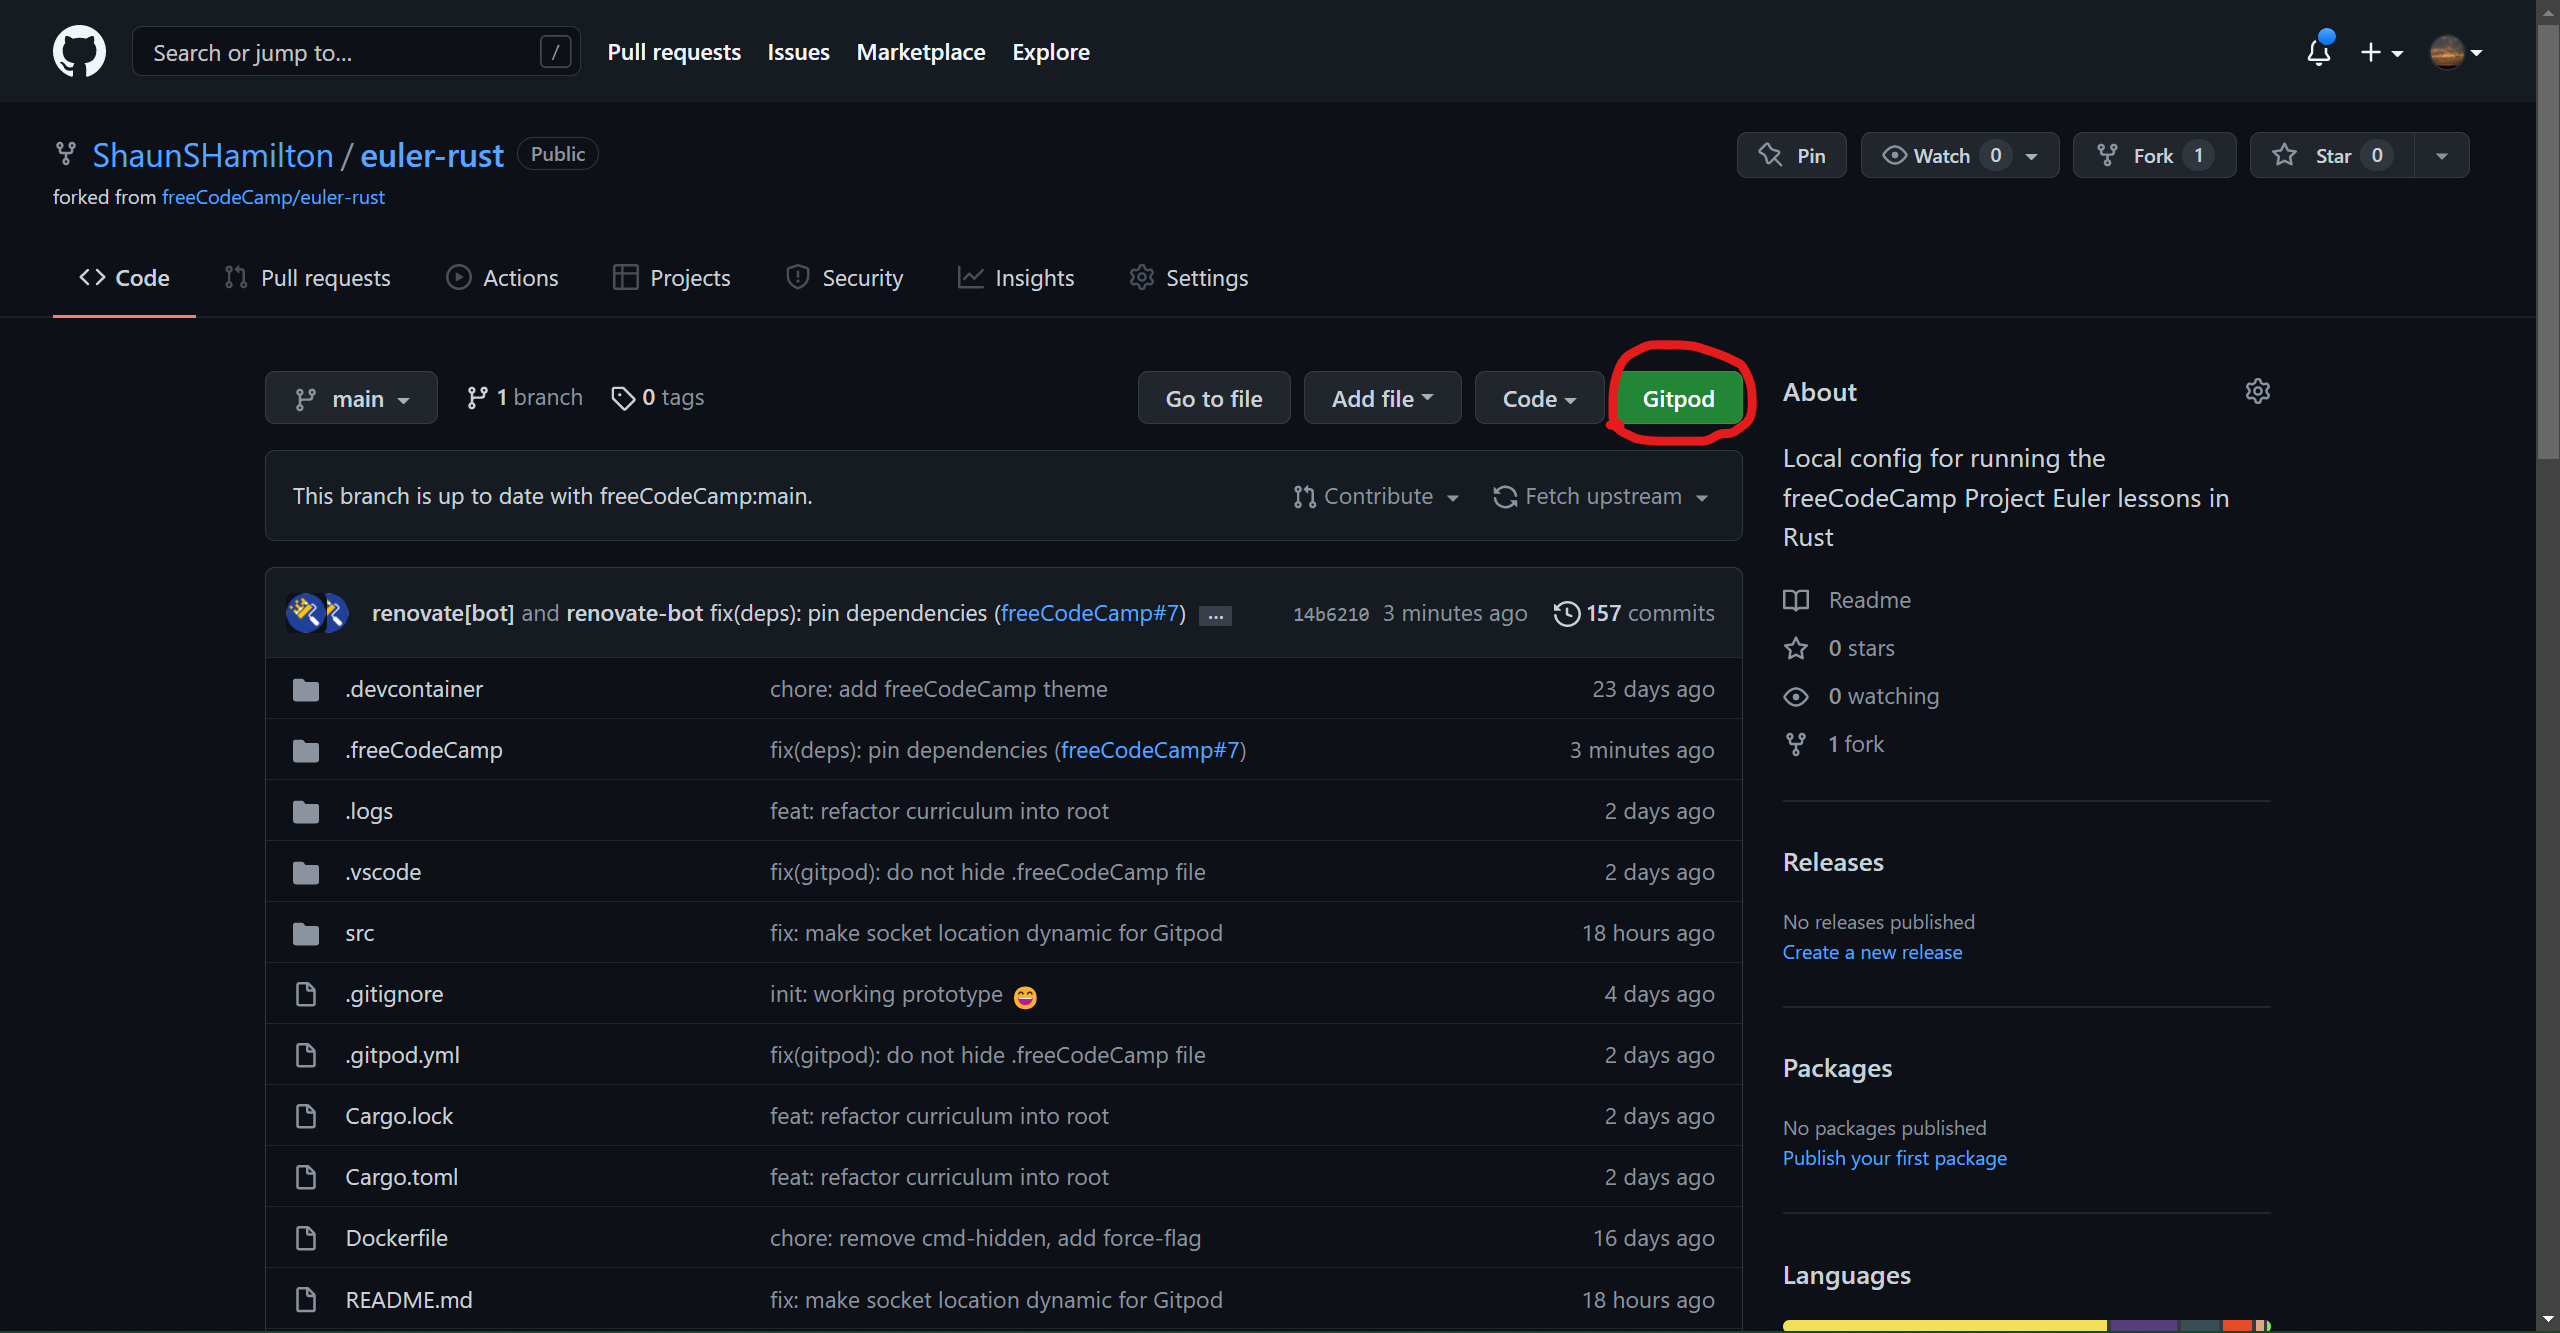Open the Code clone dropdown
The height and width of the screenshot is (1333, 2560).
click(x=1539, y=398)
